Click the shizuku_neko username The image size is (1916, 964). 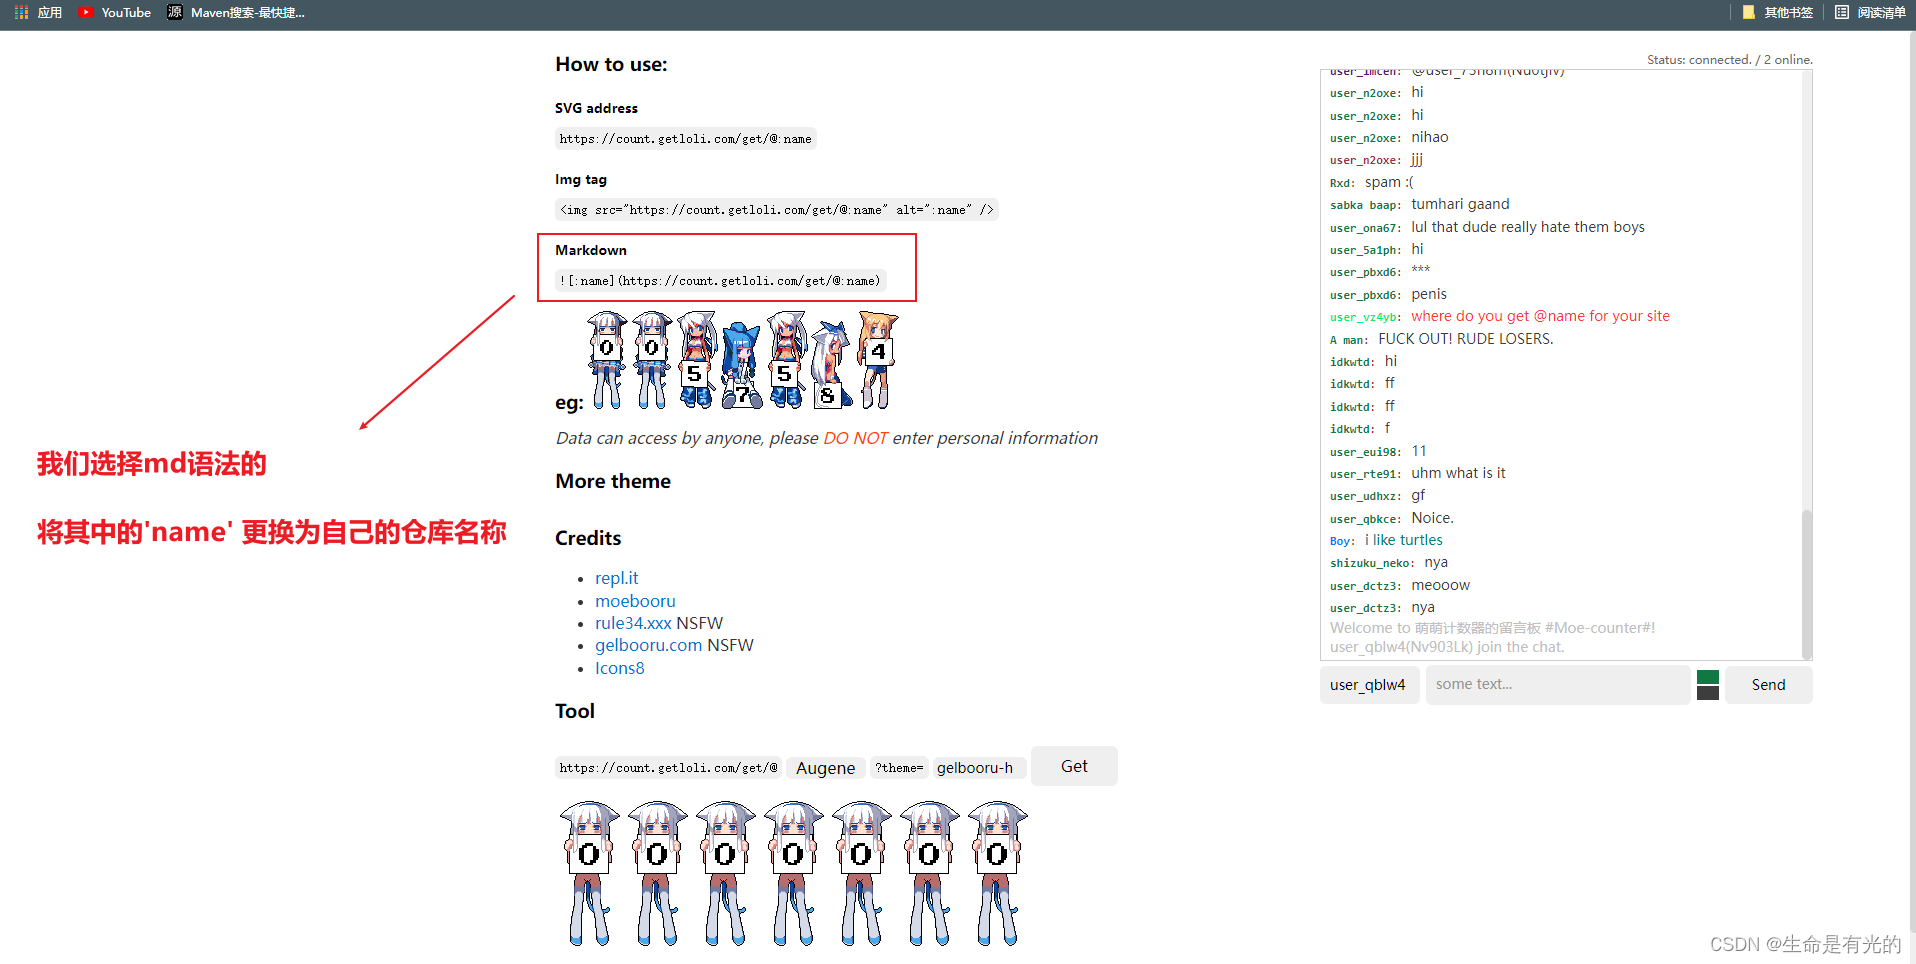click(x=1371, y=563)
